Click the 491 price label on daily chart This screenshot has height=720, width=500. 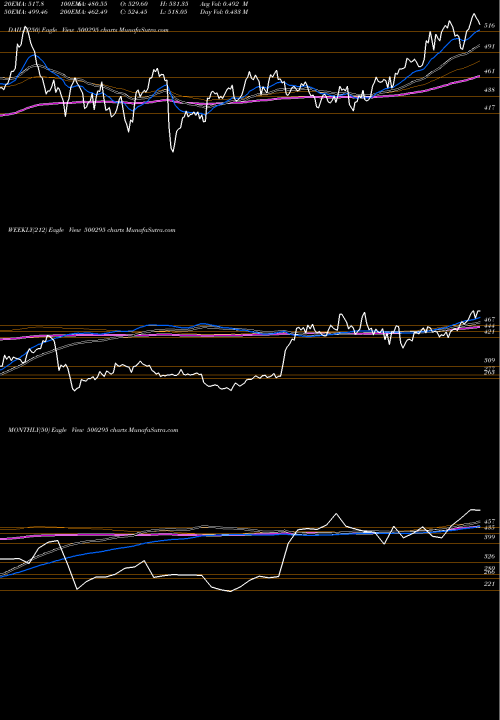(x=489, y=46)
